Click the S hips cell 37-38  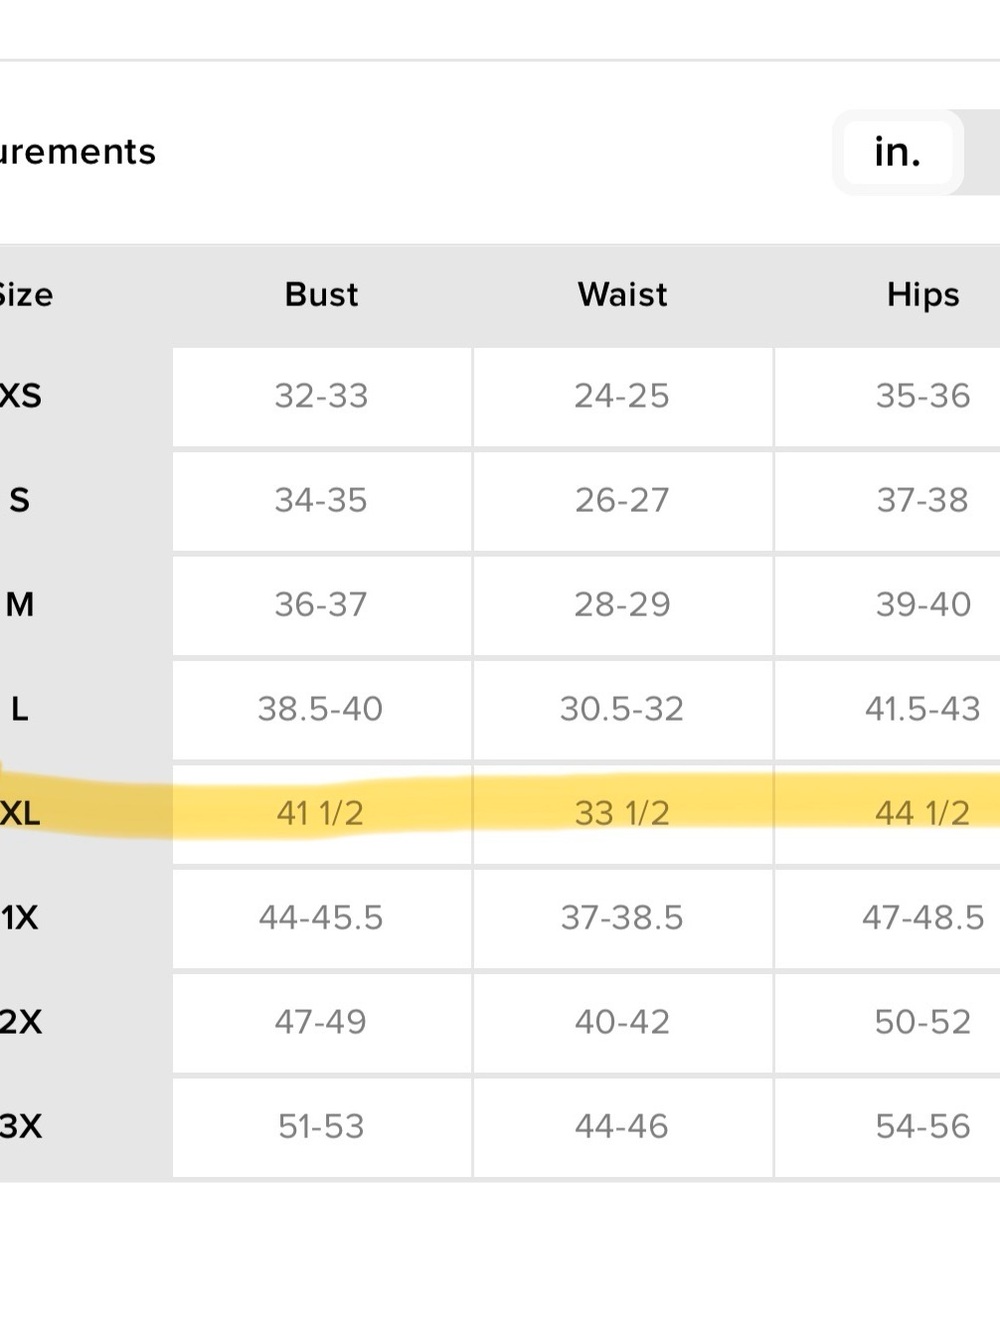888,500
